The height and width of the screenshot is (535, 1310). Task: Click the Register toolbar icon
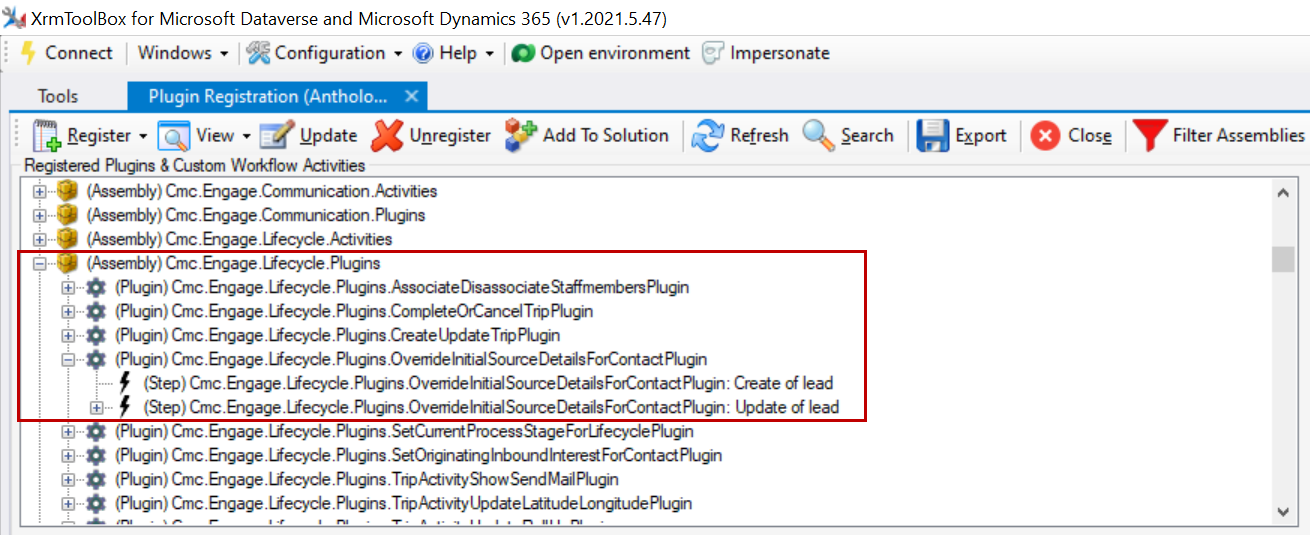click(x=47, y=135)
